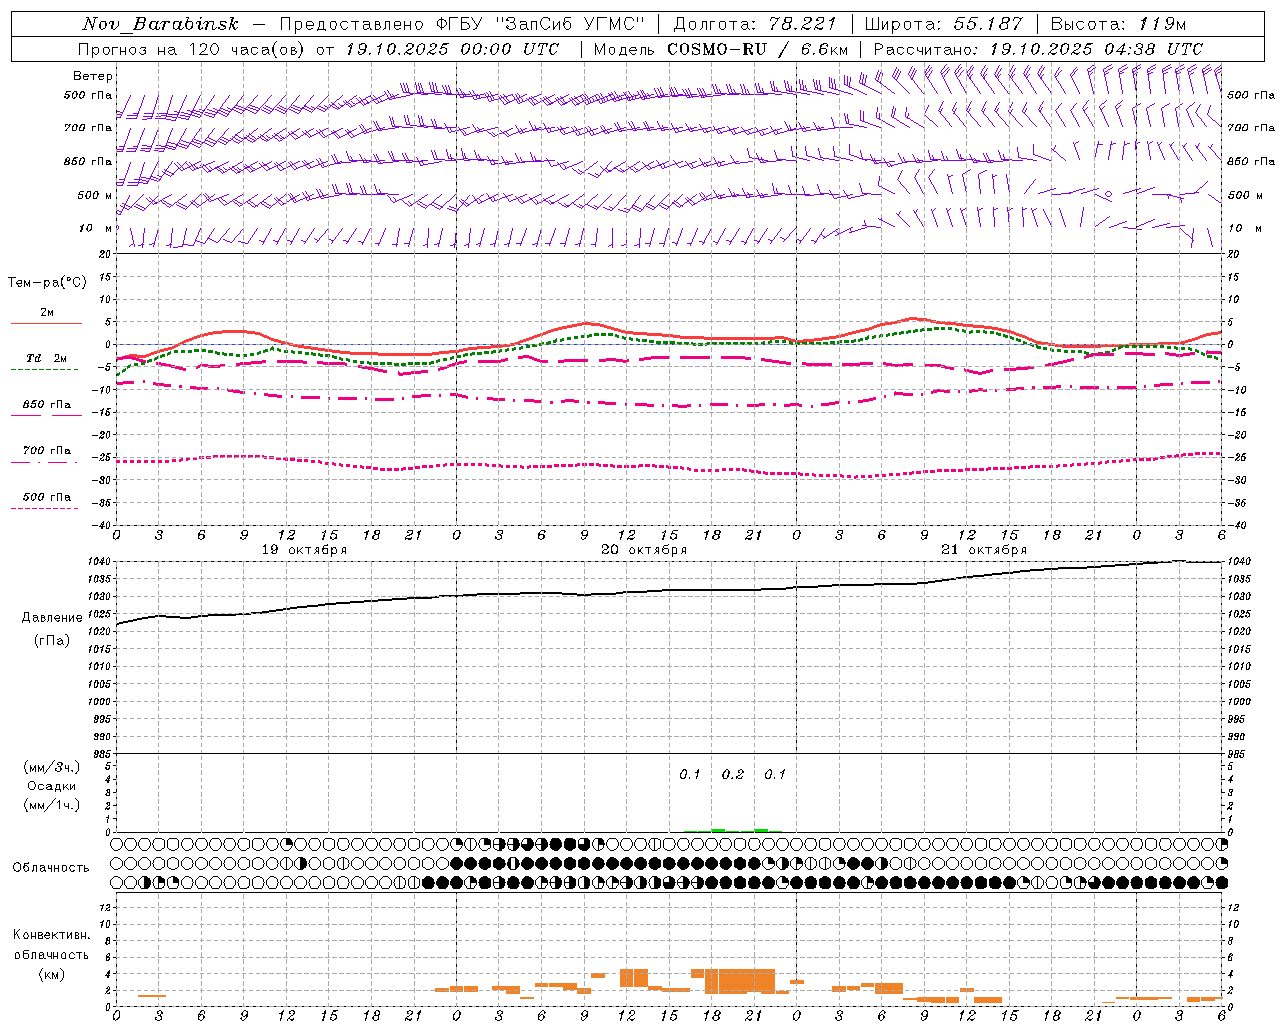1280x1024 pixels.
Task: Click the Осадки panel label
Action: tap(52, 786)
